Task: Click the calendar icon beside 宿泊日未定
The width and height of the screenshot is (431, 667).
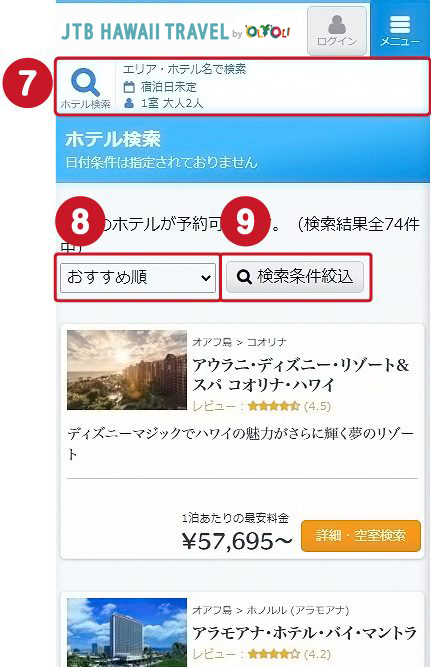Action: click(x=129, y=87)
